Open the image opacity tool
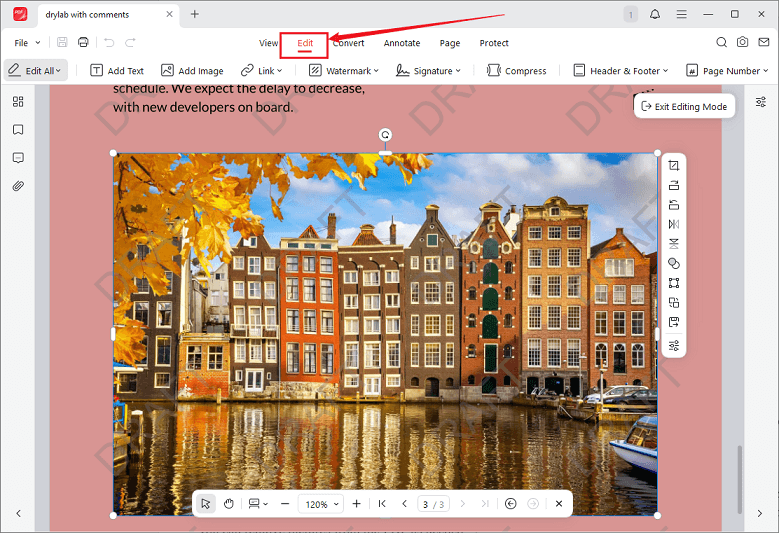Image resolution: width=779 pixels, height=533 pixels. (674, 263)
